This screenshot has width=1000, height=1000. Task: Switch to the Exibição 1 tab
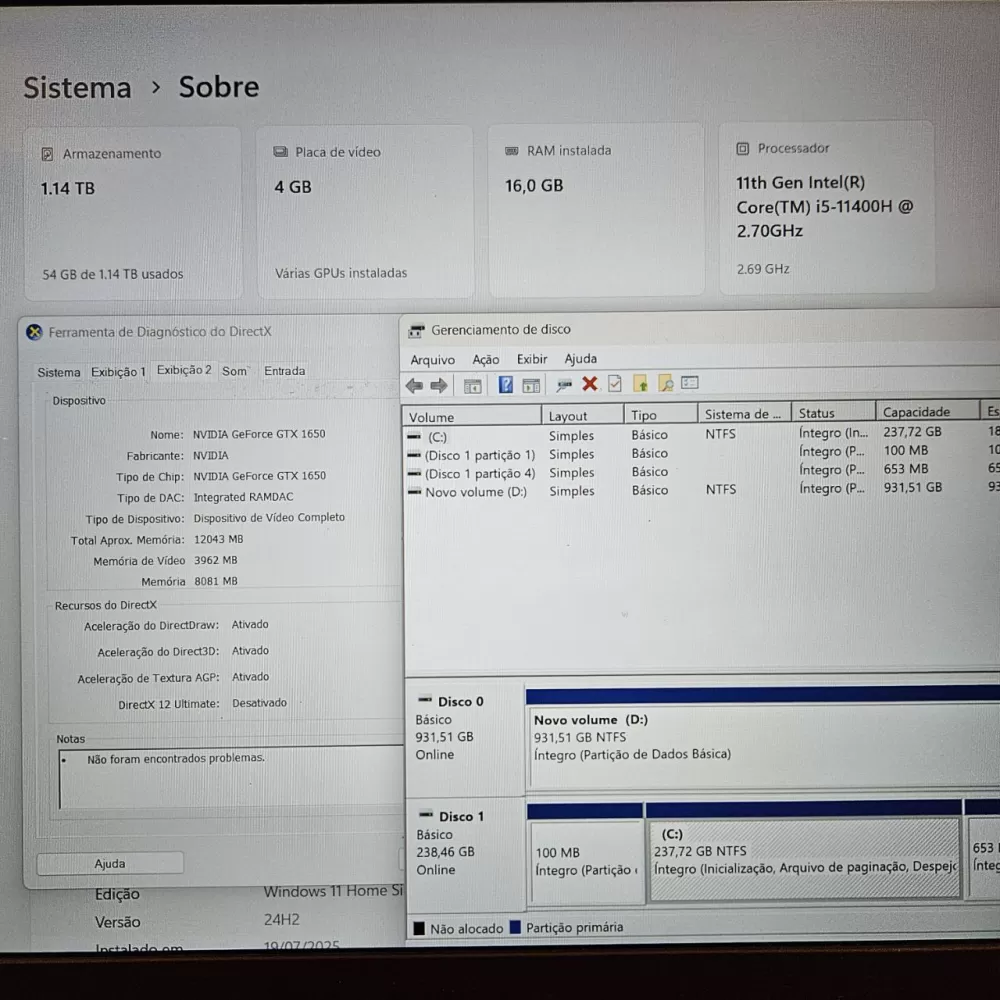[118, 372]
